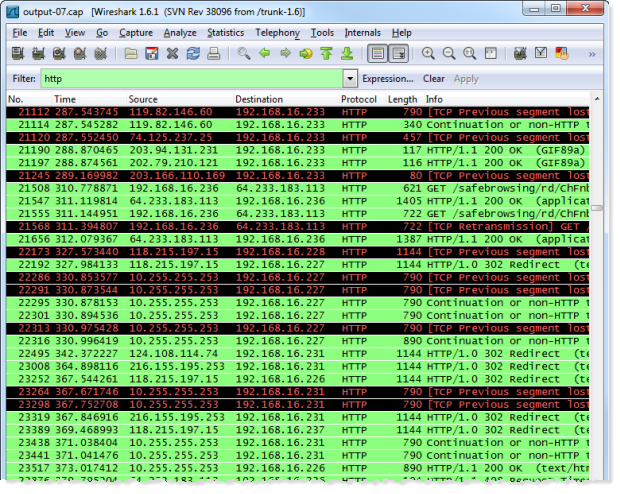
Task: Open the Analyze menu
Action: (180, 33)
